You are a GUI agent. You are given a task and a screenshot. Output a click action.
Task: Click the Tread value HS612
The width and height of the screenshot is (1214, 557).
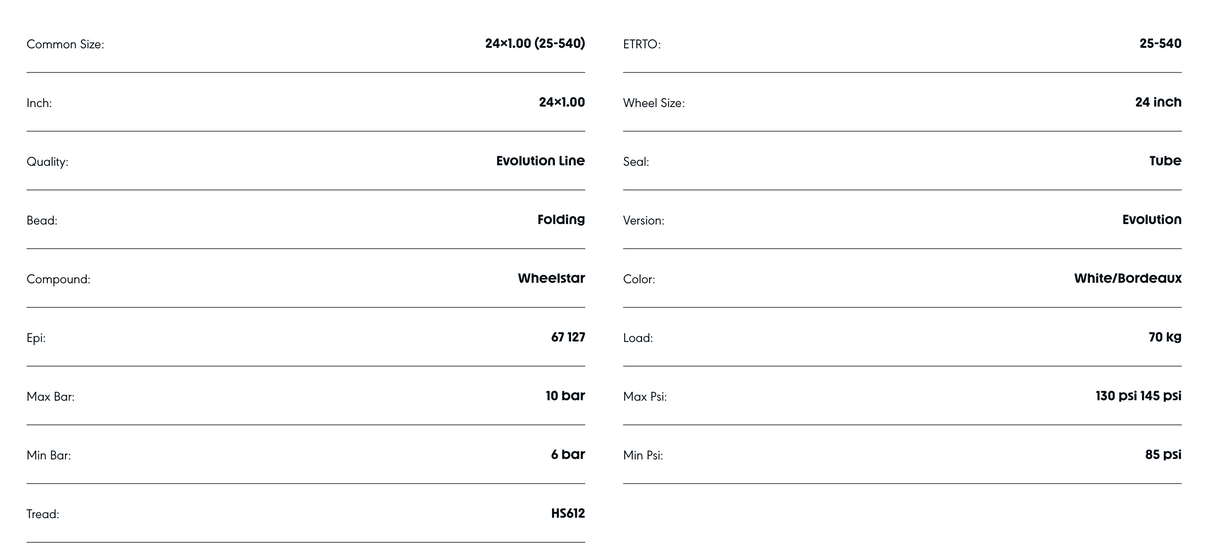568,514
